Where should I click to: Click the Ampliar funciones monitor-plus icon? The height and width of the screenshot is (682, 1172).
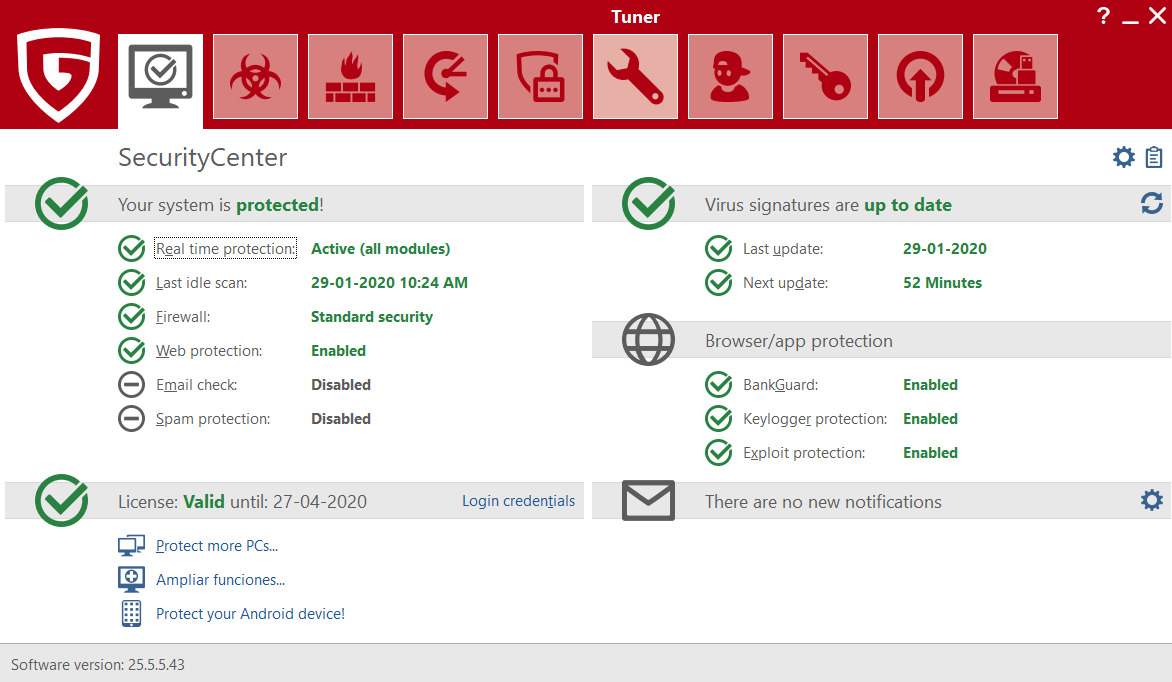(132, 580)
